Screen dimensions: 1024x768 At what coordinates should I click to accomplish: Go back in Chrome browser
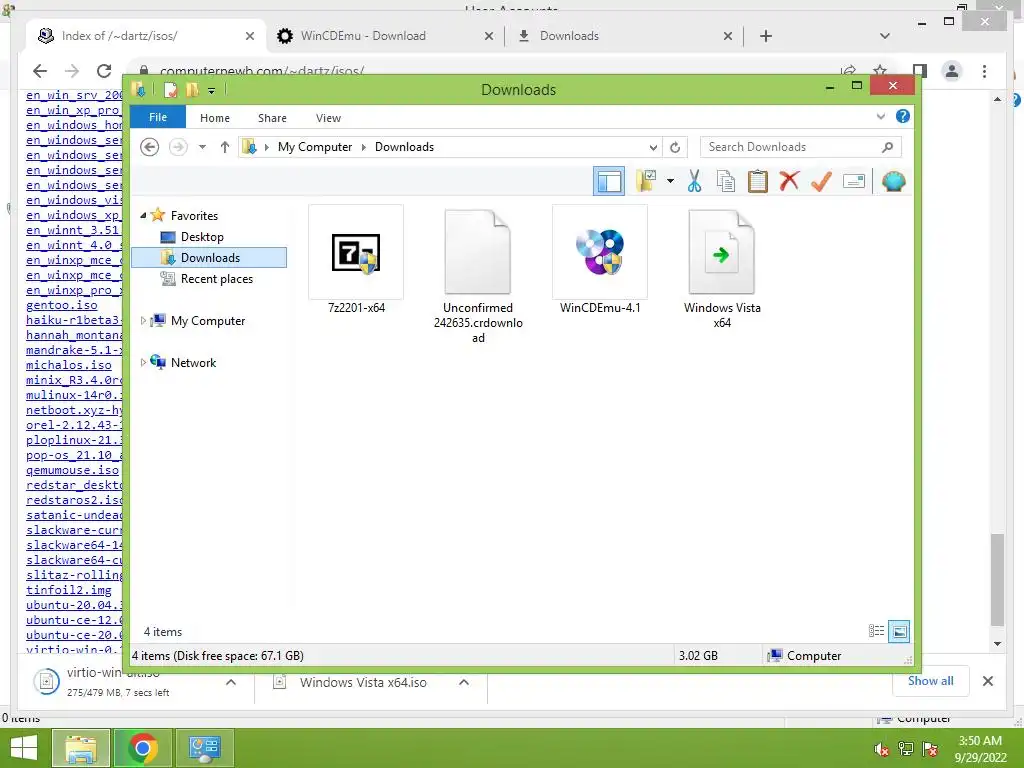click(40, 71)
